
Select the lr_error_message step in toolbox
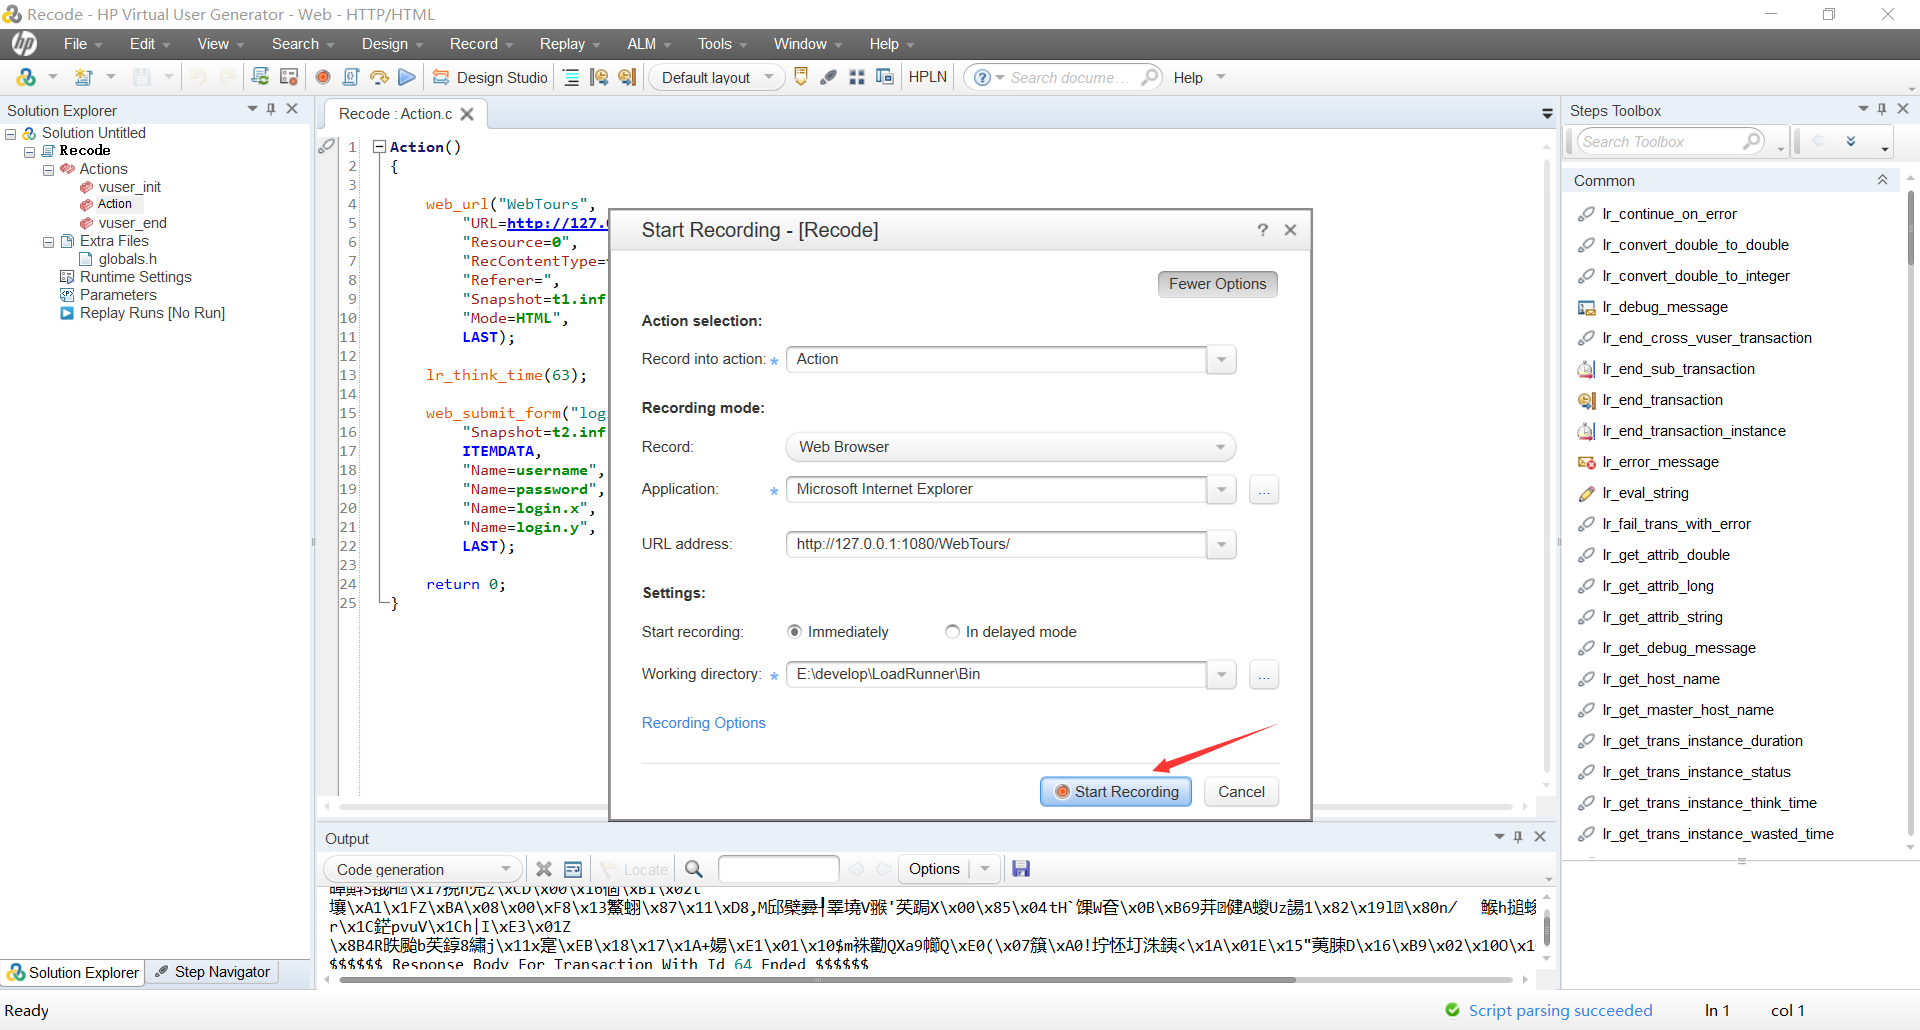click(1660, 462)
